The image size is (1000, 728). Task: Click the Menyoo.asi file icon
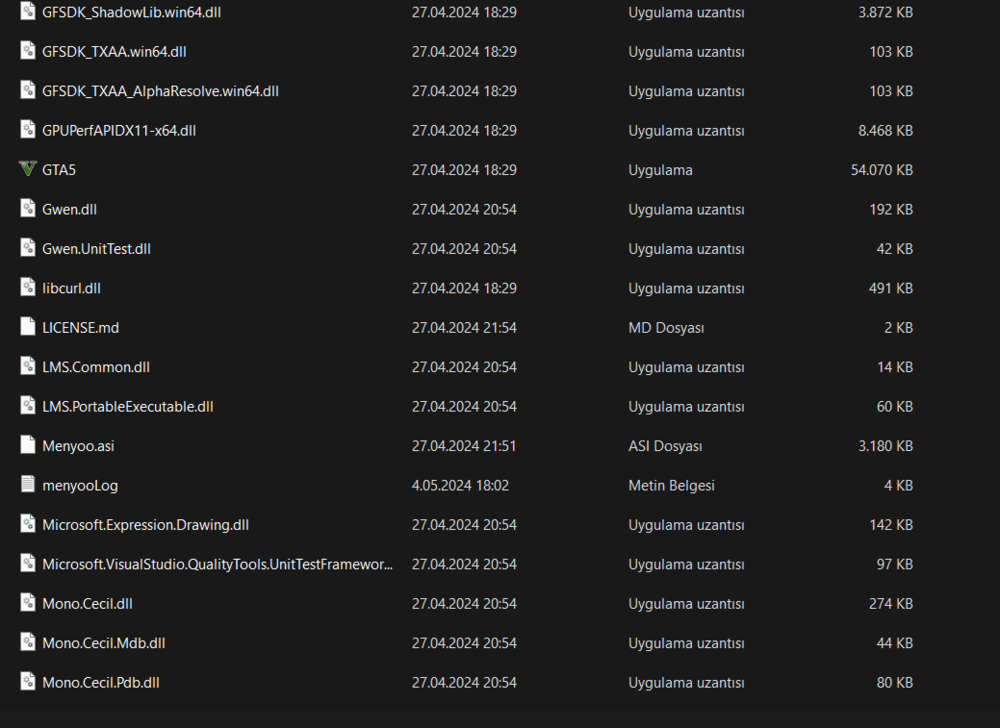pos(27,445)
